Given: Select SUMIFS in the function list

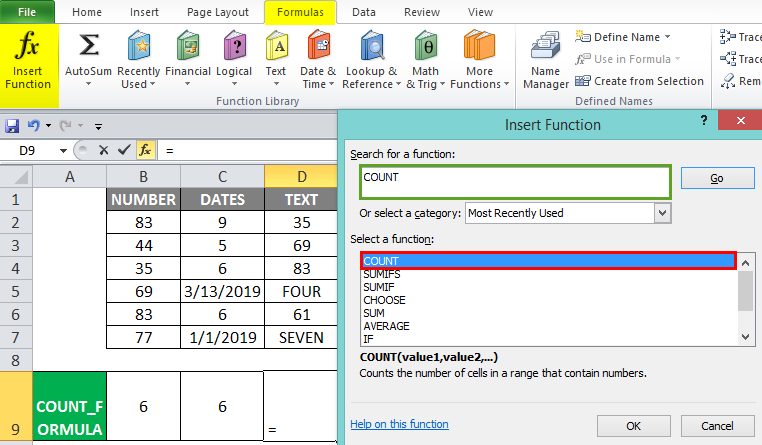Looking at the screenshot, I should [x=548, y=274].
